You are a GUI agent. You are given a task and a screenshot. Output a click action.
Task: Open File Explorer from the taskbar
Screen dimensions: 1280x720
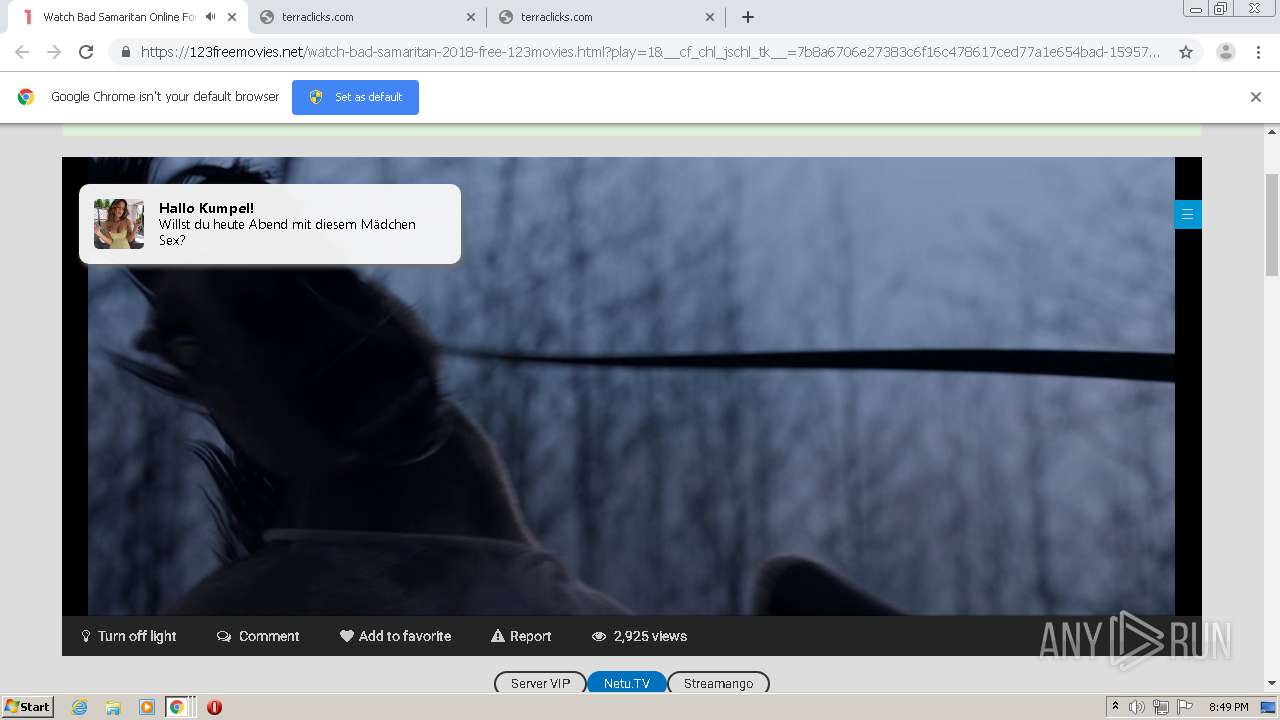click(113, 707)
